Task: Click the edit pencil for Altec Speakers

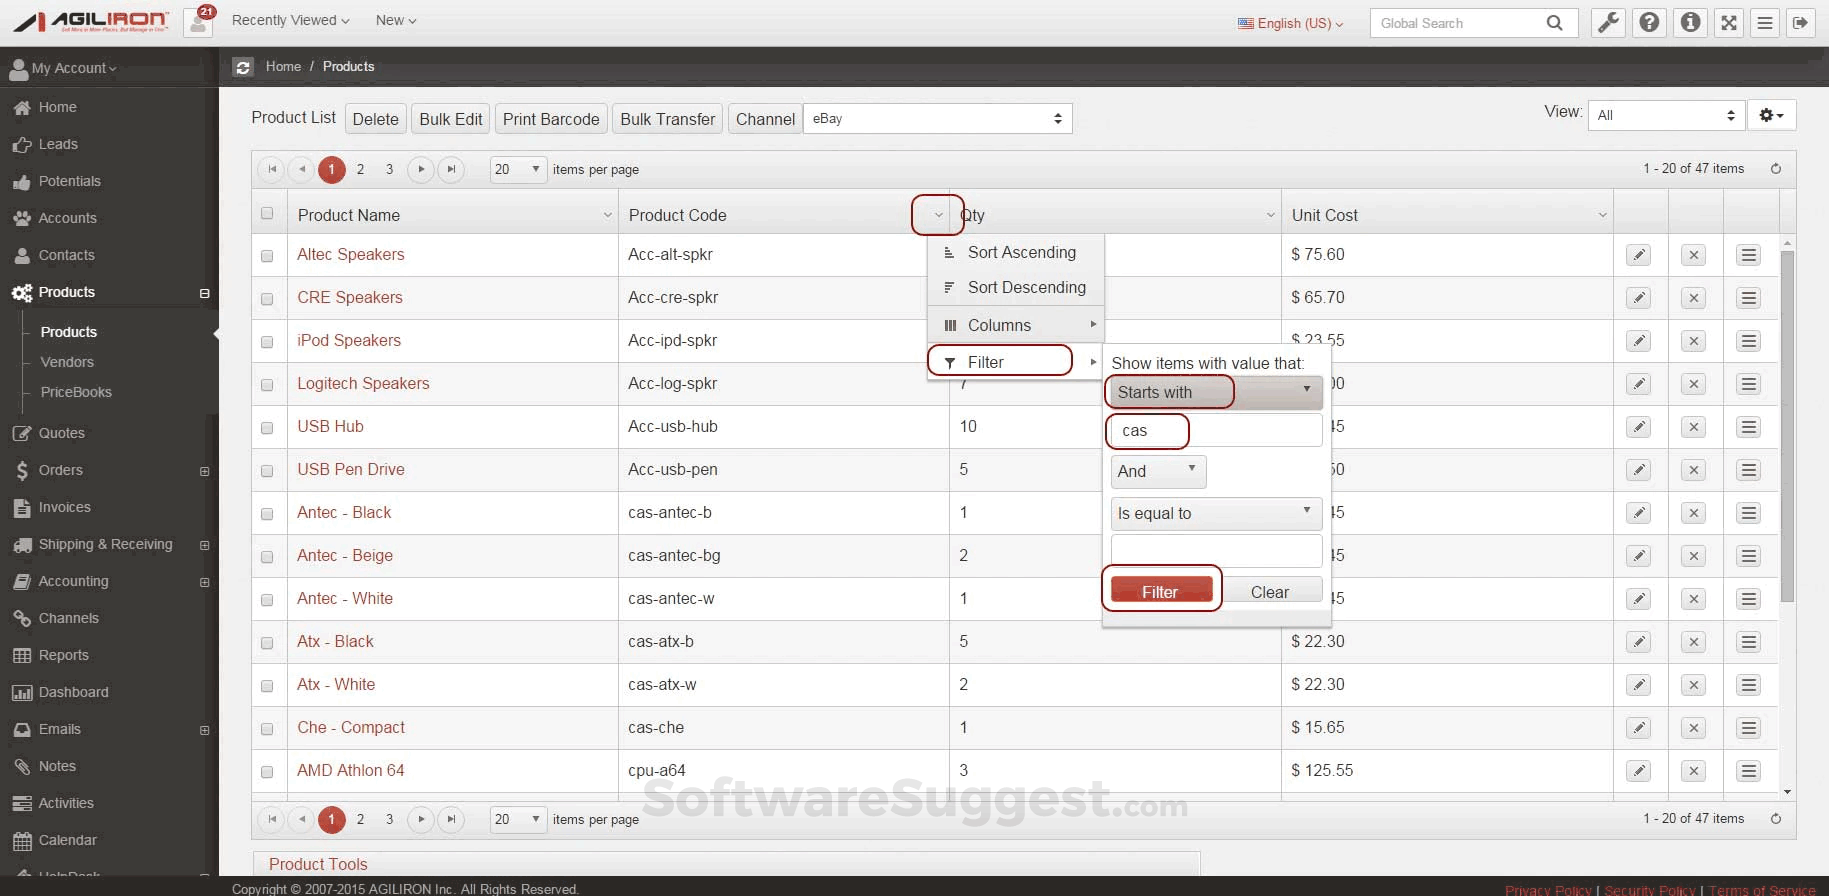Action: (x=1638, y=255)
